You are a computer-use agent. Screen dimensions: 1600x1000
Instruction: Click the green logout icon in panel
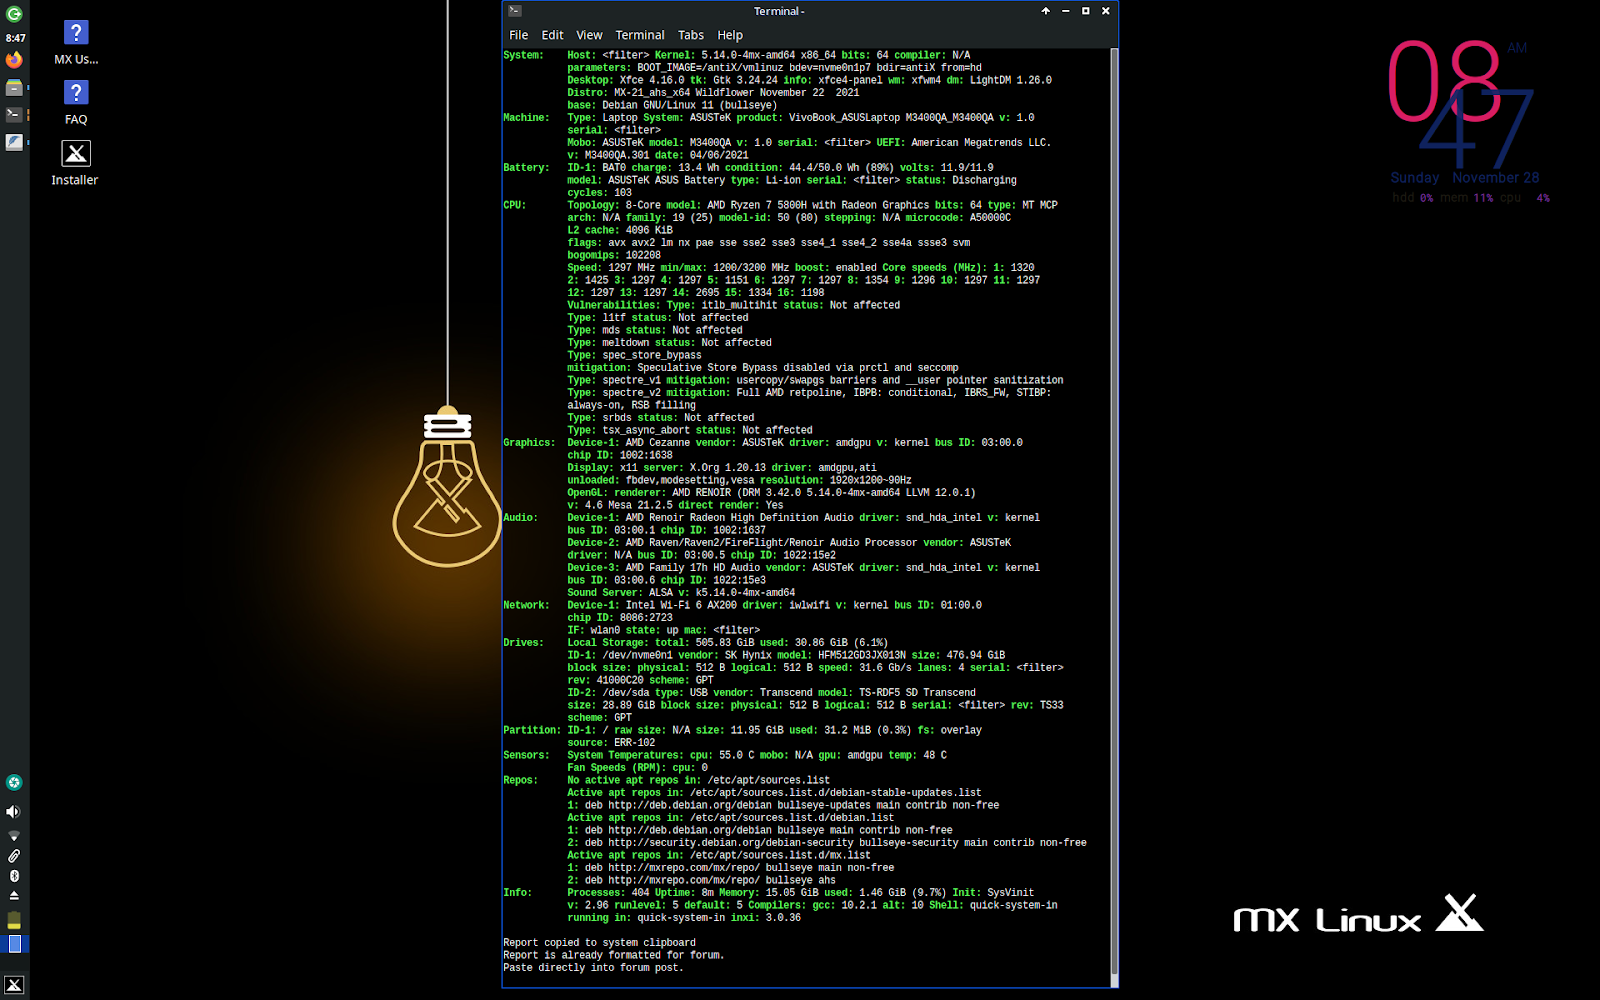coord(14,14)
